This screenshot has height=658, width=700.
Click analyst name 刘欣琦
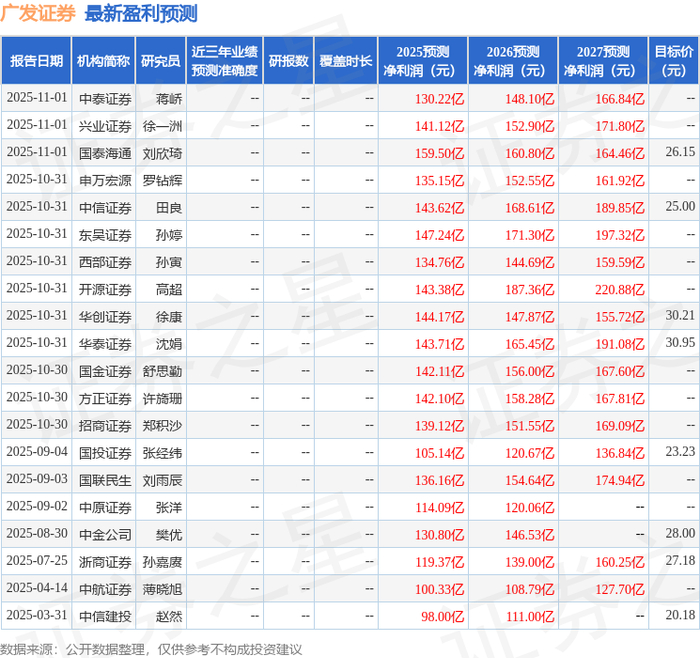(x=162, y=154)
